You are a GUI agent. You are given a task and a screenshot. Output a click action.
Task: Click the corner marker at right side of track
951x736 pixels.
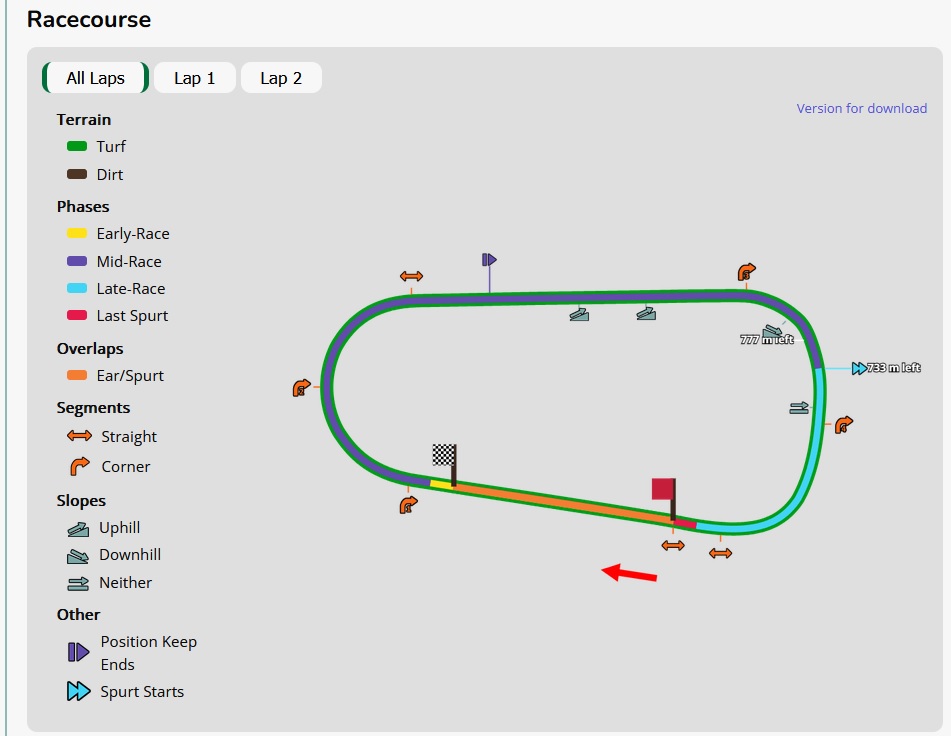[x=844, y=424]
